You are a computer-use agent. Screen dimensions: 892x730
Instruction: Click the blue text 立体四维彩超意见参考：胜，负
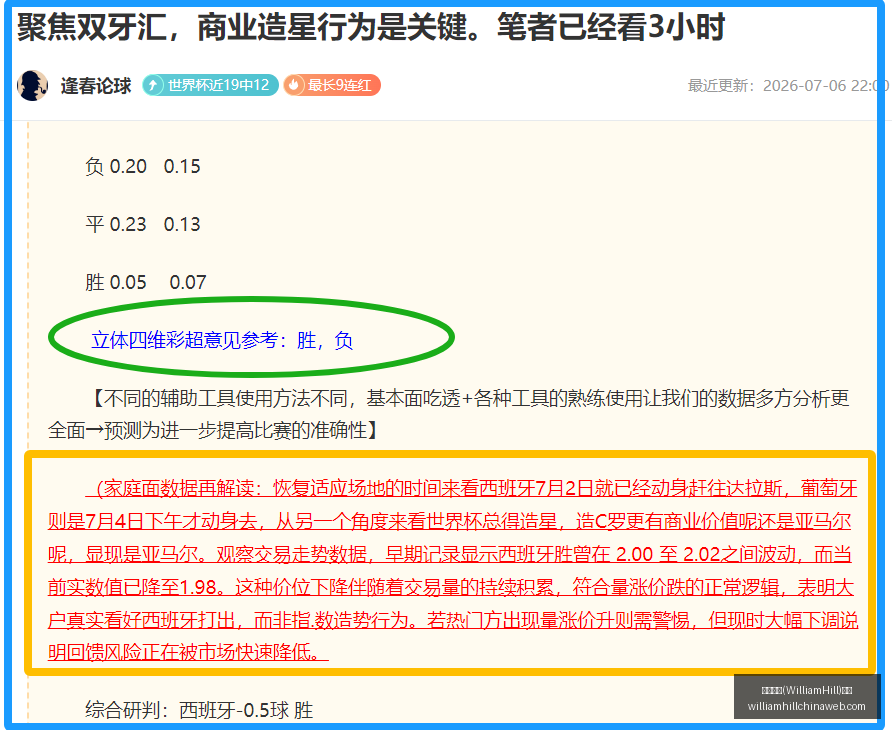point(222,340)
